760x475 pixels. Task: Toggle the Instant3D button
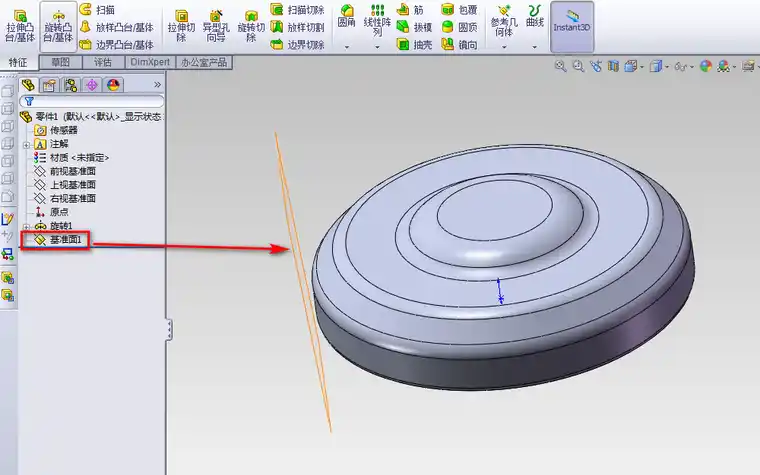click(572, 27)
